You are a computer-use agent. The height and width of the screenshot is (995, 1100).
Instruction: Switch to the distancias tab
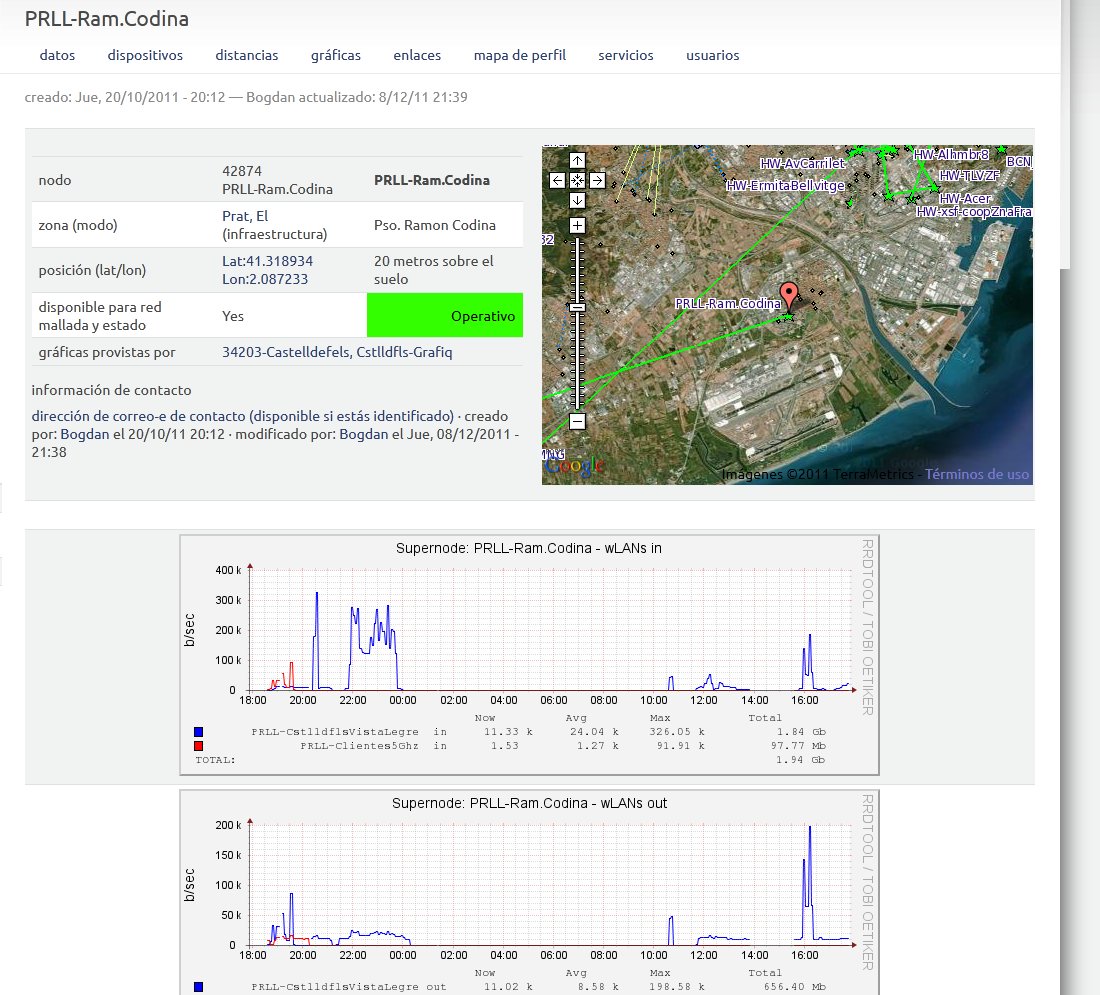pyautogui.click(x=247, y=55)
